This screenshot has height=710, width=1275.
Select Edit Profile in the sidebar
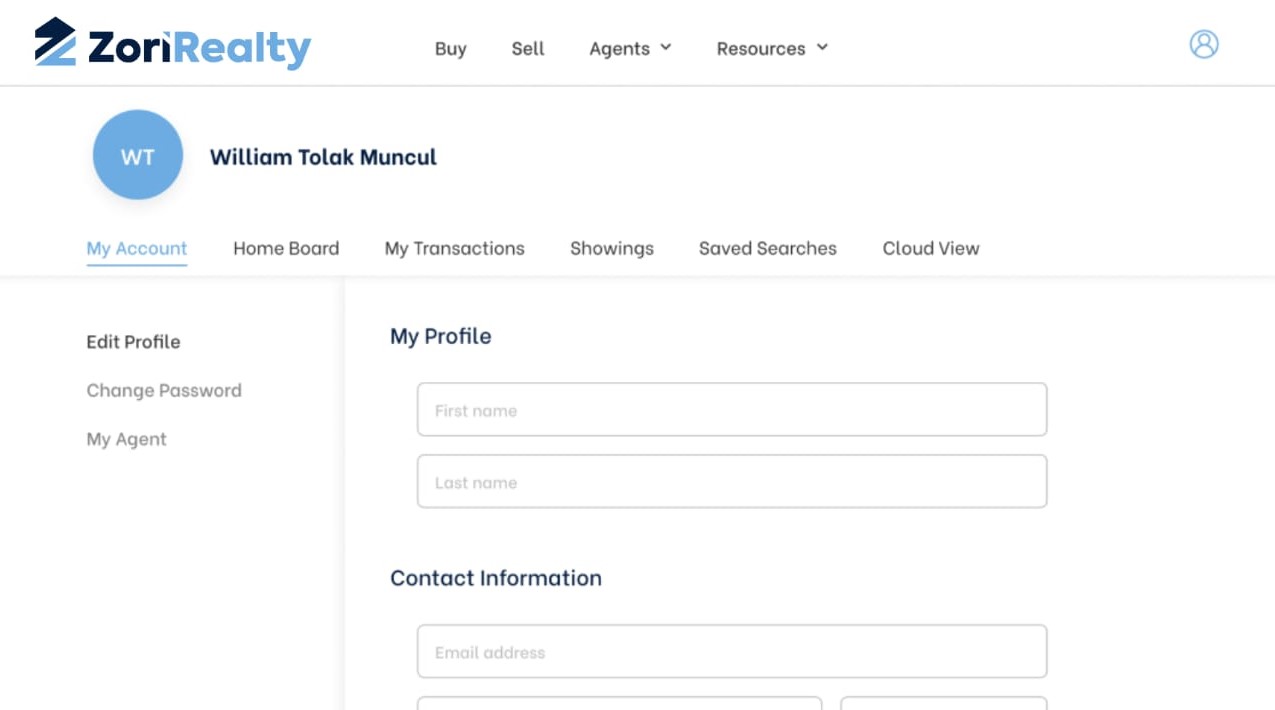point(133,342)
